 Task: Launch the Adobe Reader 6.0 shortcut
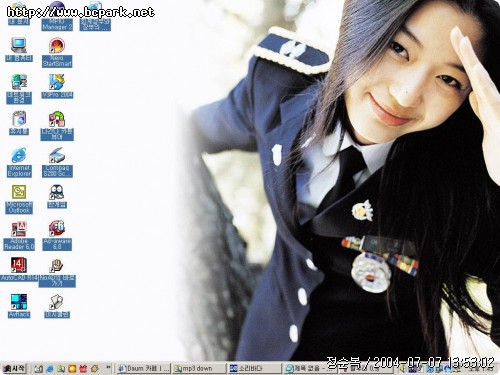coord(19,236)
